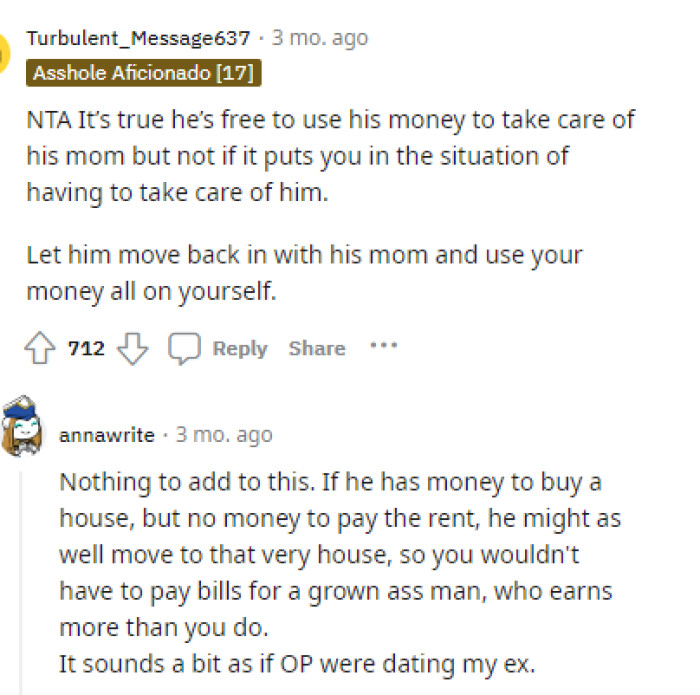This screenshot has height=695, width=700.
Task: Open Turbulent_Message637's user profile
Action: coord(137,39)
